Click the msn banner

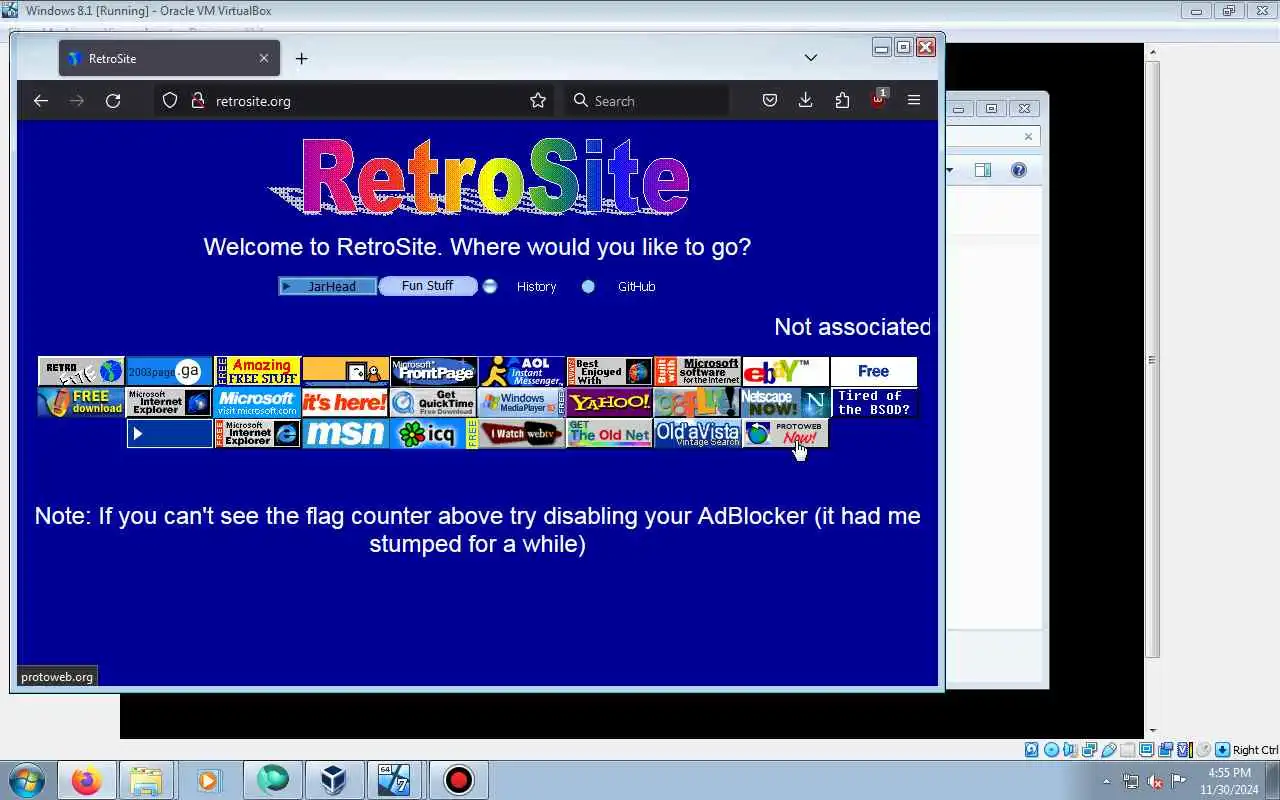[x=345, y=433]
